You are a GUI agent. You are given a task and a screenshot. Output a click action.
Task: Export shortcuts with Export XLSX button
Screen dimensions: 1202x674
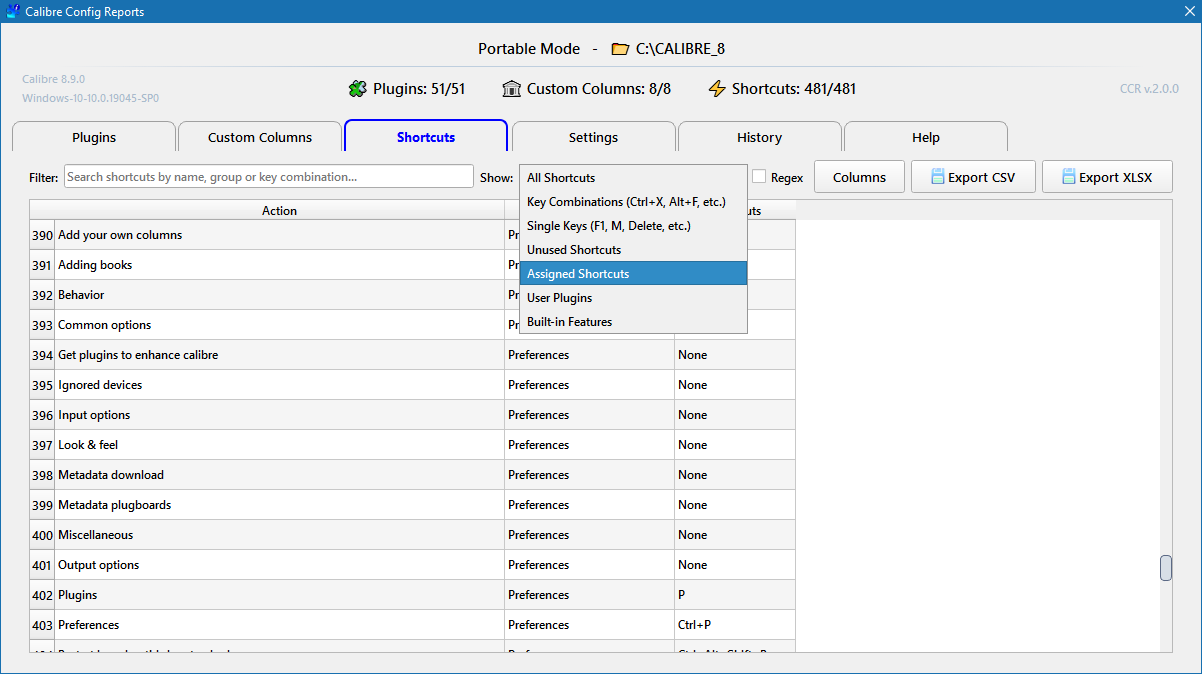(x=1107, y=177)
